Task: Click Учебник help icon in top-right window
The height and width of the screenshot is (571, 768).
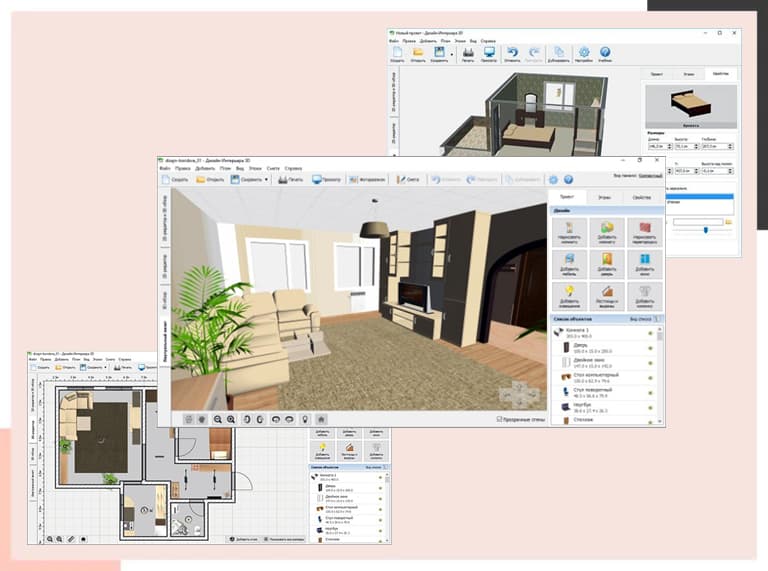Action: (605, 54)
